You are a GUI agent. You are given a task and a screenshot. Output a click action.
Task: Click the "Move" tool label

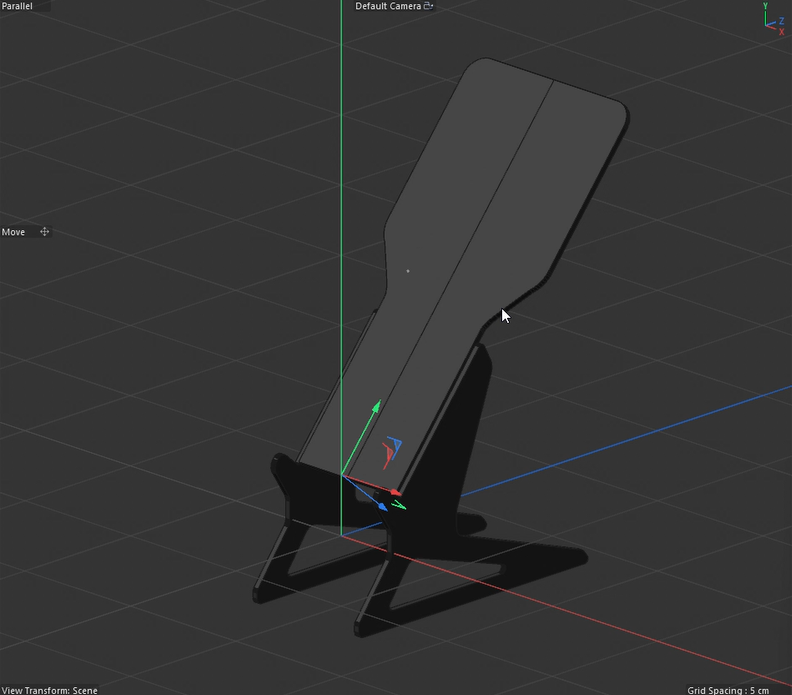(13, 232)
